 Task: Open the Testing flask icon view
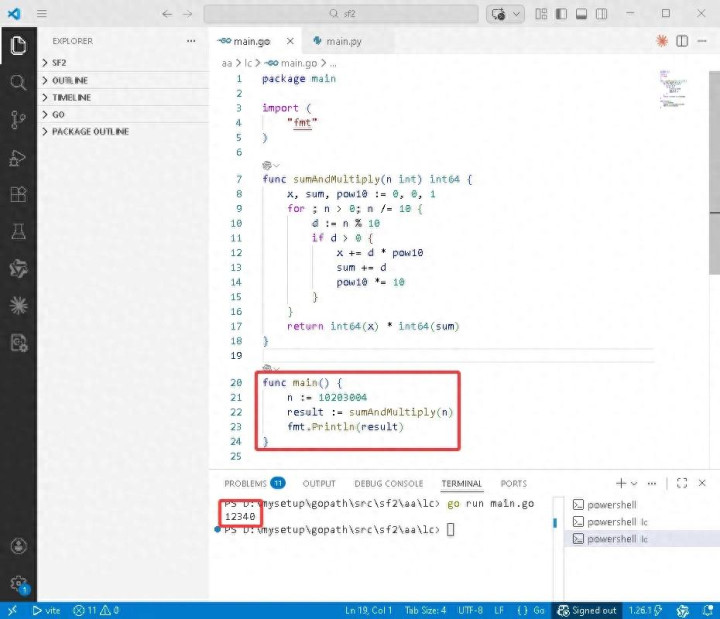(x=18, y=232)
